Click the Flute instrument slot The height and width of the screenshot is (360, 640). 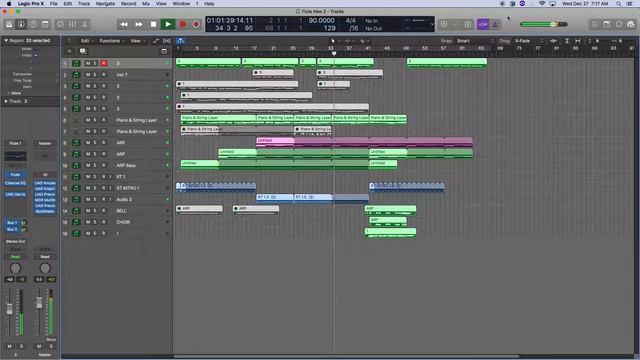point(16,174)
